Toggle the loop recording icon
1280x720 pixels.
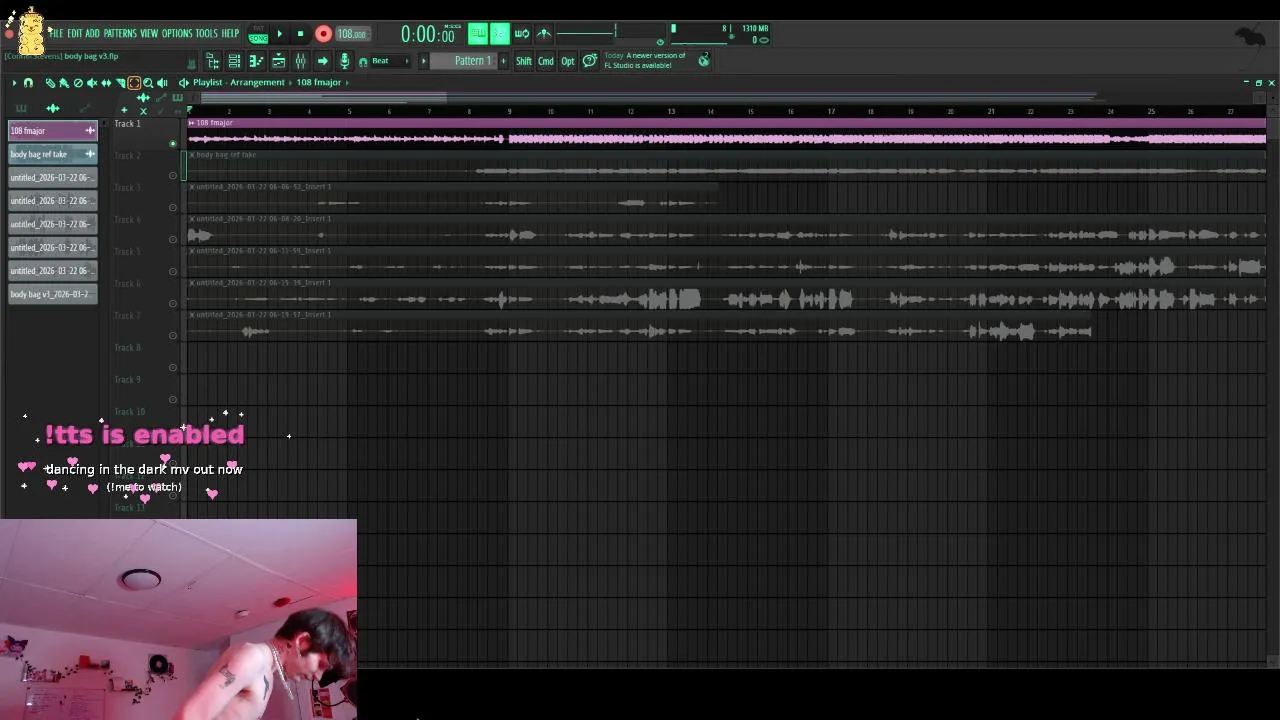pyautogui.click(x=522, y=34)
